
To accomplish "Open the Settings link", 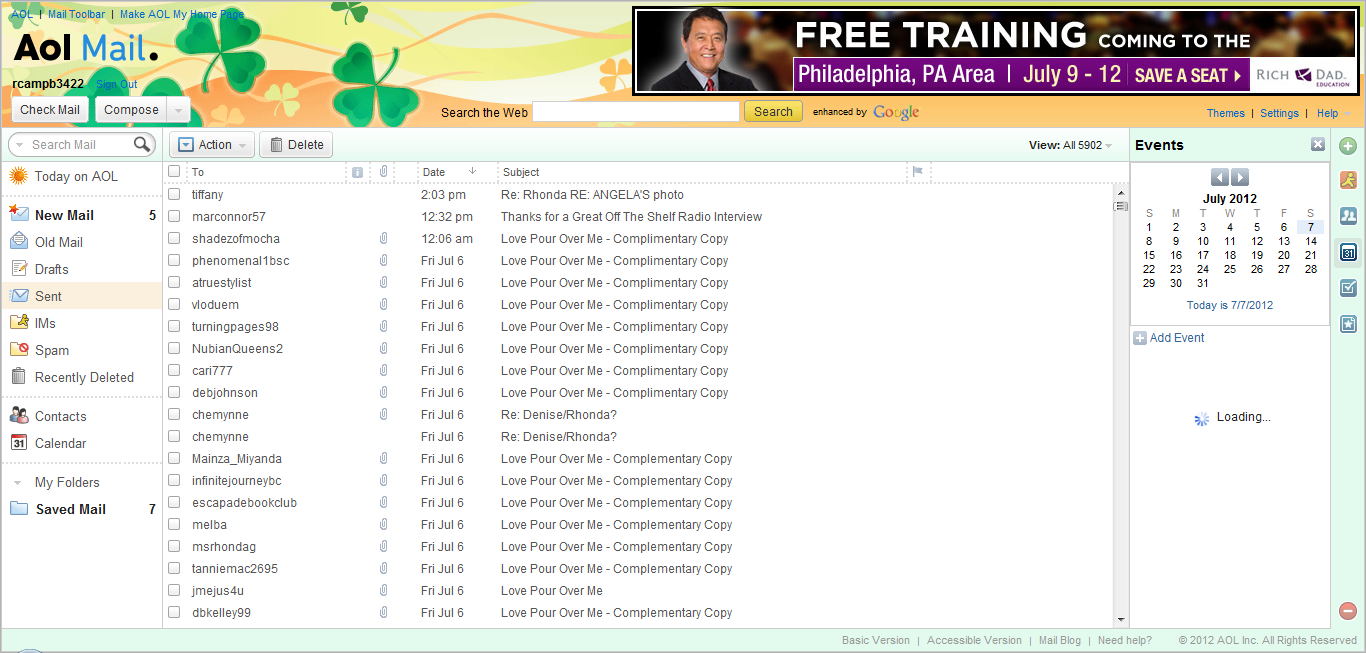I will (1279, 113).
